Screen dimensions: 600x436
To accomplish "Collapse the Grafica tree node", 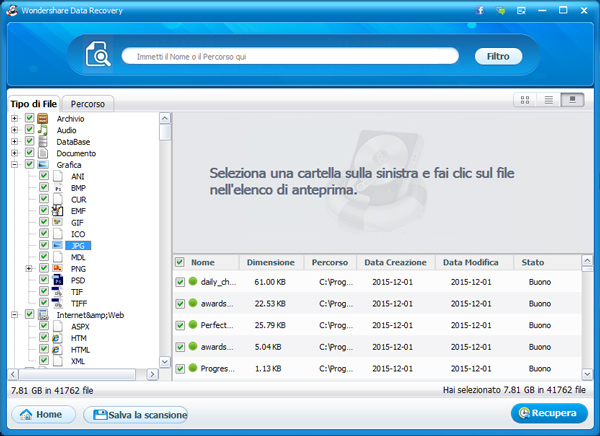I will point(15,165).
